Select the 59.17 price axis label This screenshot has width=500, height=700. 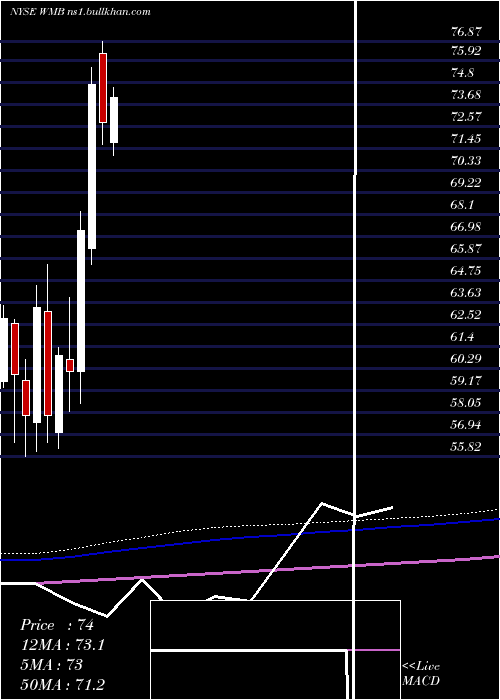pos(466,380)
